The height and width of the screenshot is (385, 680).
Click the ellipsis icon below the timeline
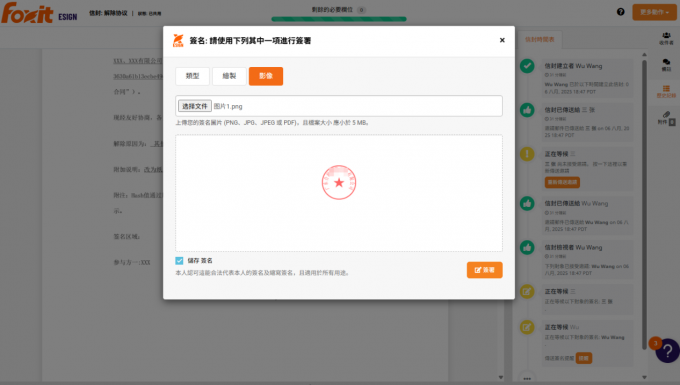[527, 378]
